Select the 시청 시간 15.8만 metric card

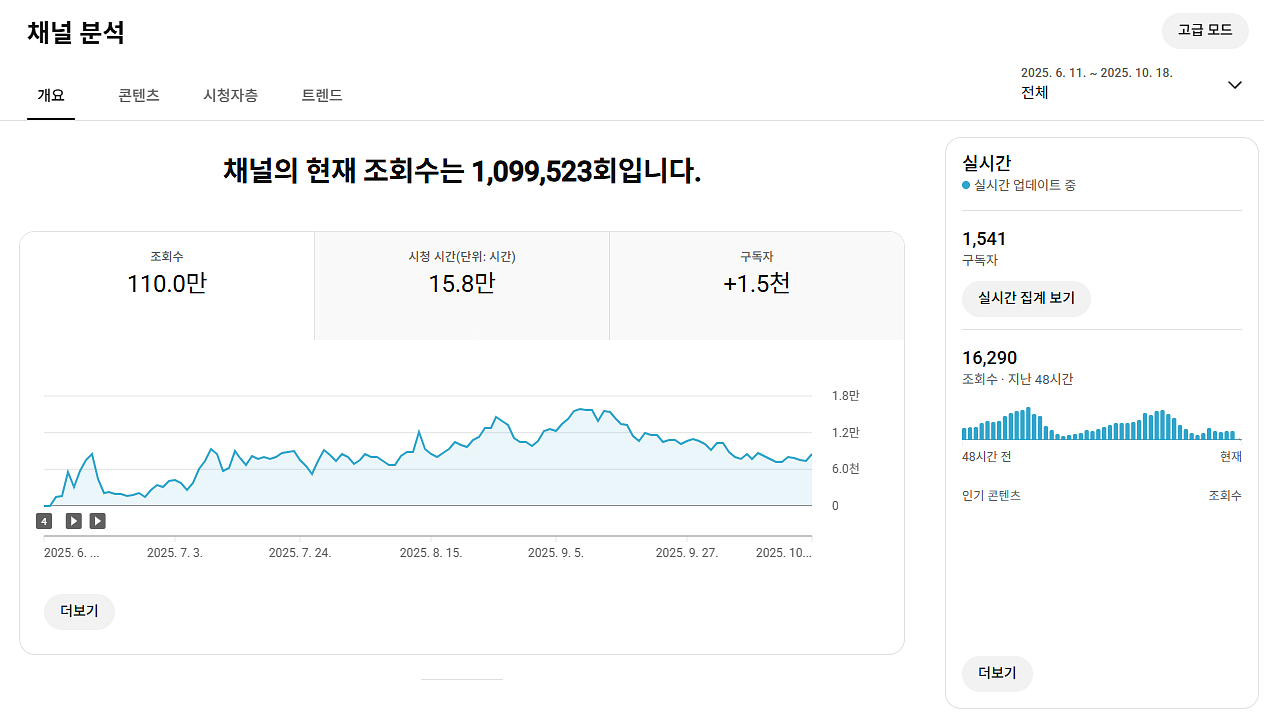pyautogui.click(x=461, y=286)
